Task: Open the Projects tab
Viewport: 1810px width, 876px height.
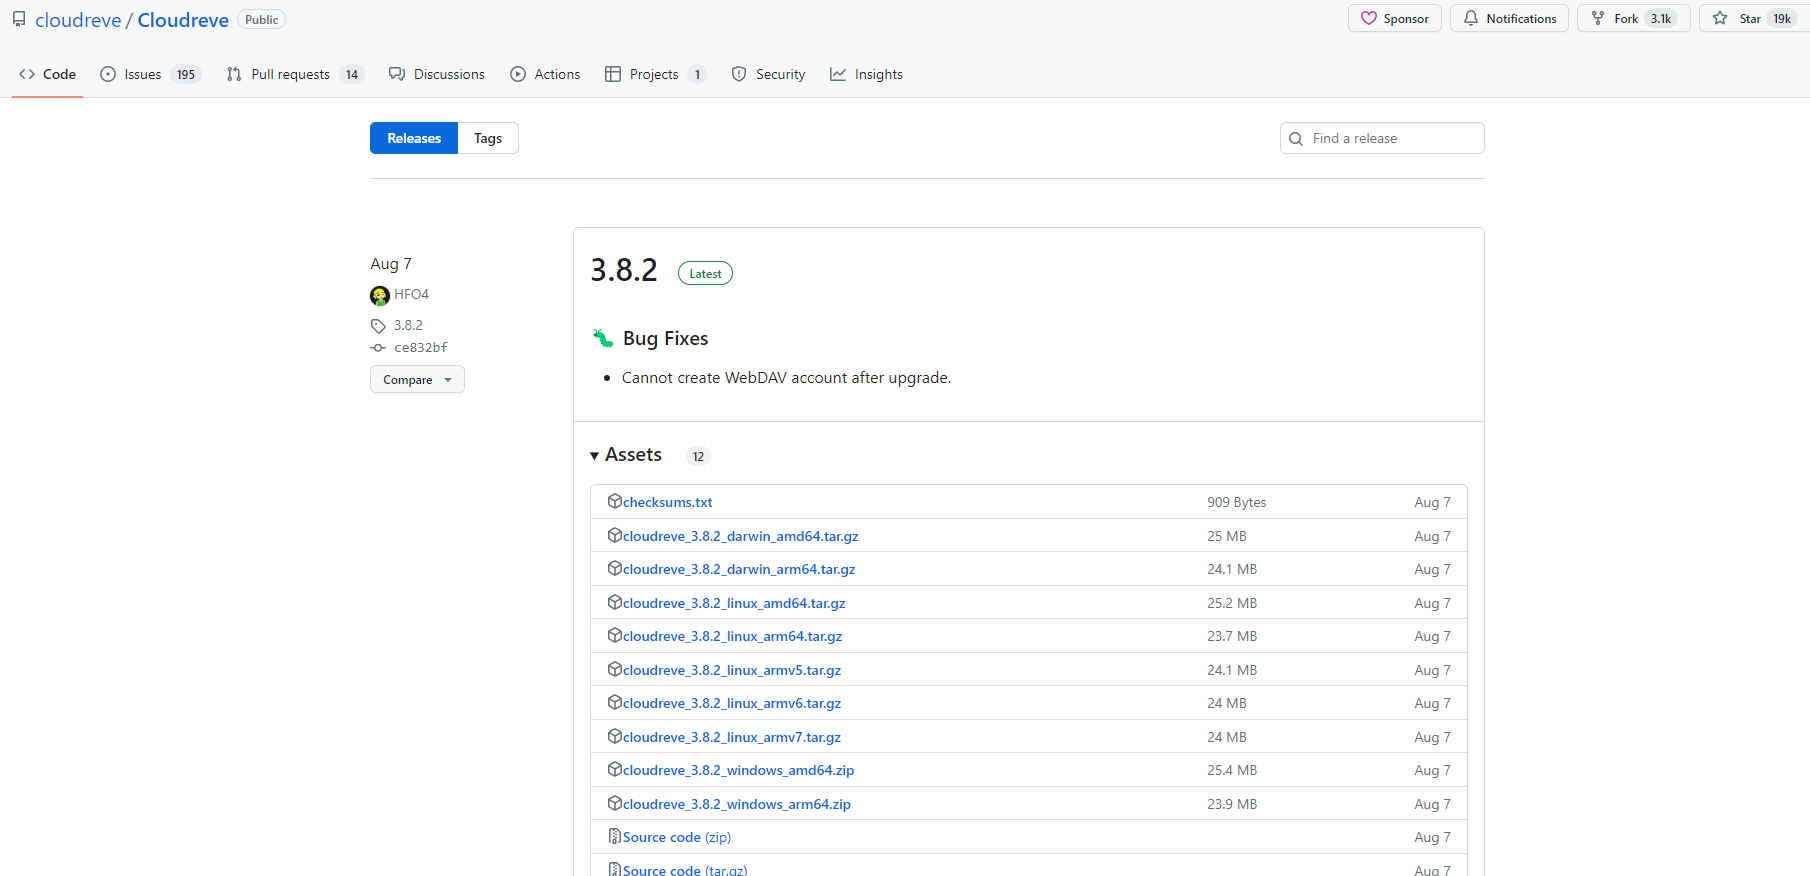Action: tap(655, 74)
